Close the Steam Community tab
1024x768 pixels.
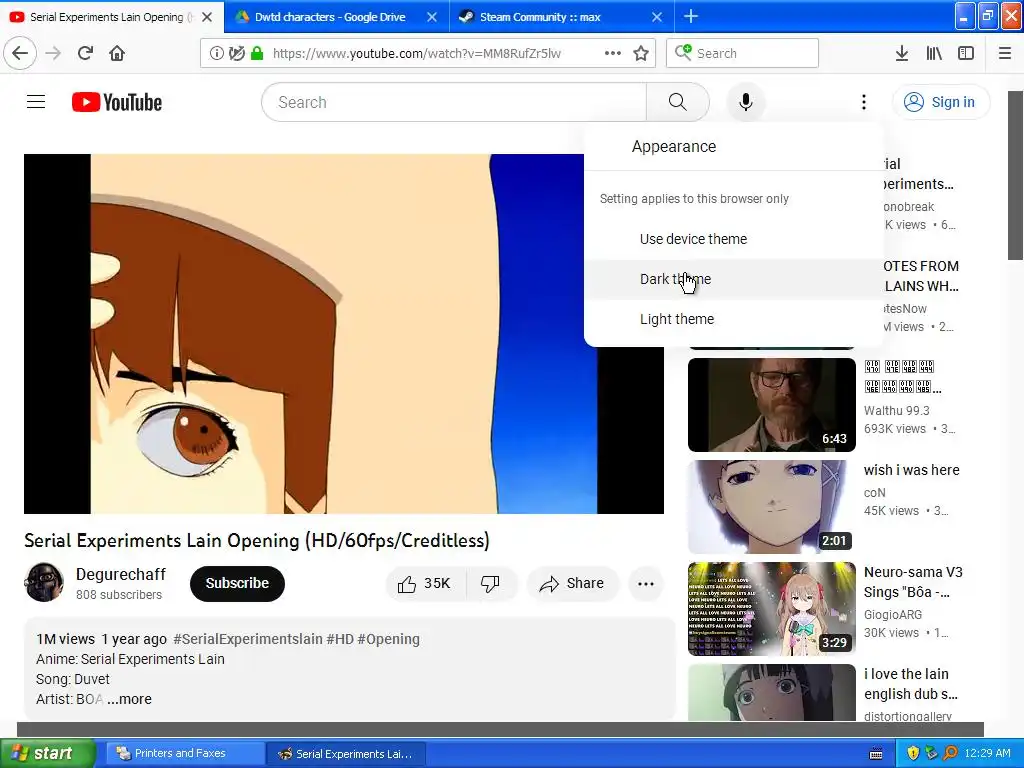(x=657, y=17)
